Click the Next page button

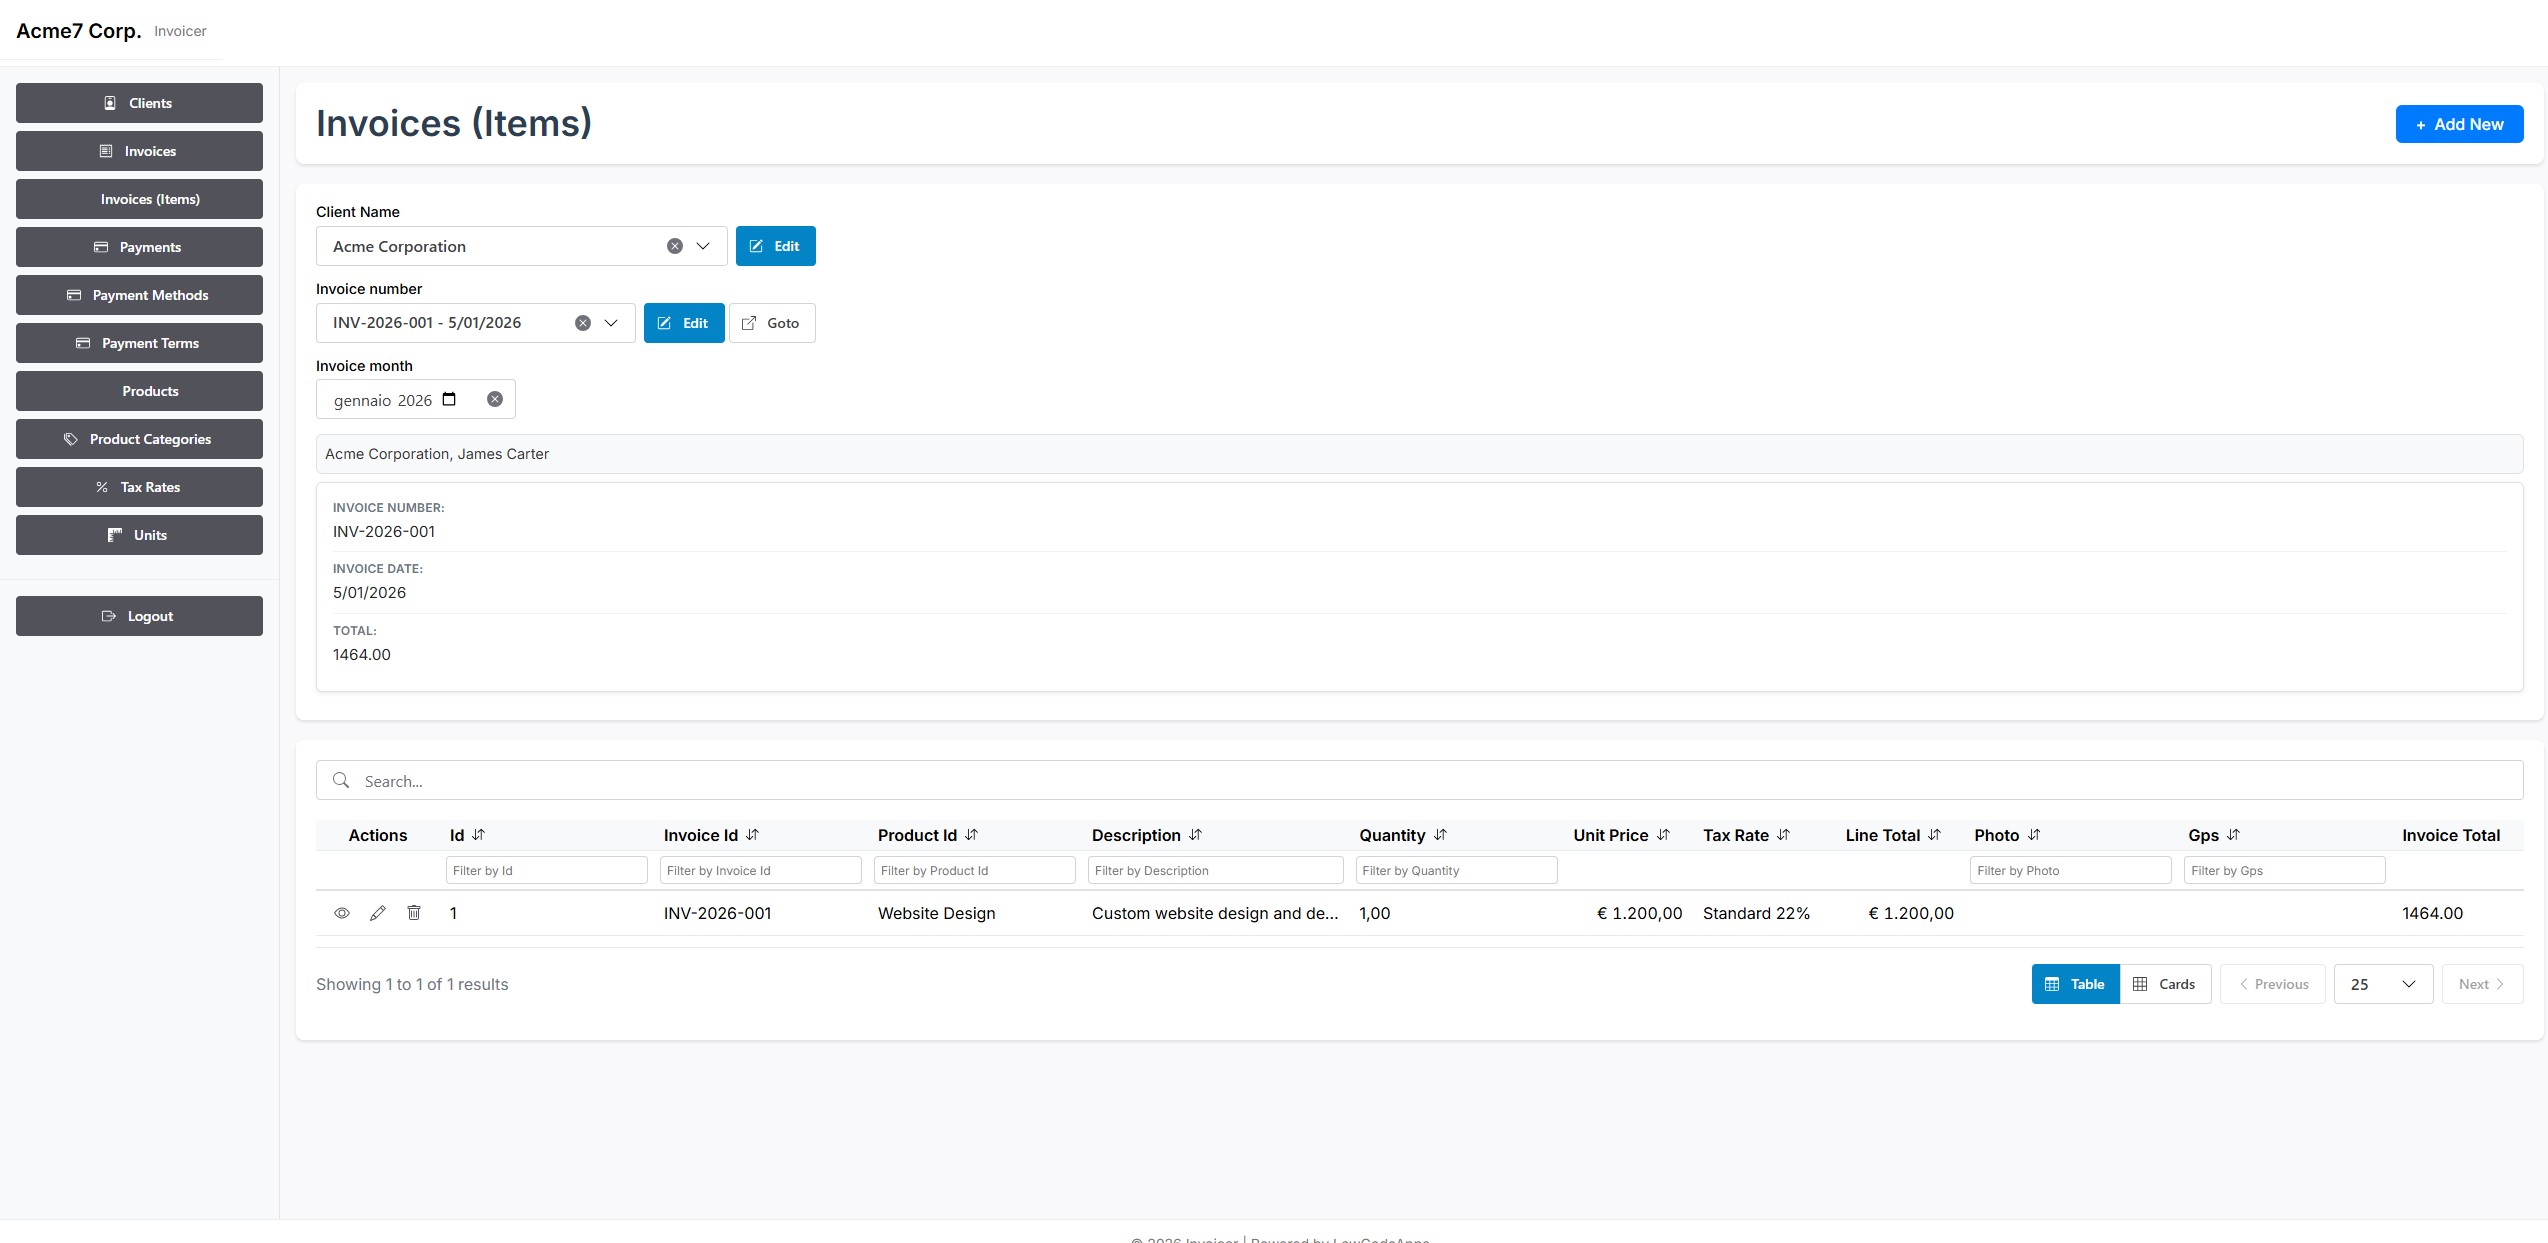(2482, 984)
